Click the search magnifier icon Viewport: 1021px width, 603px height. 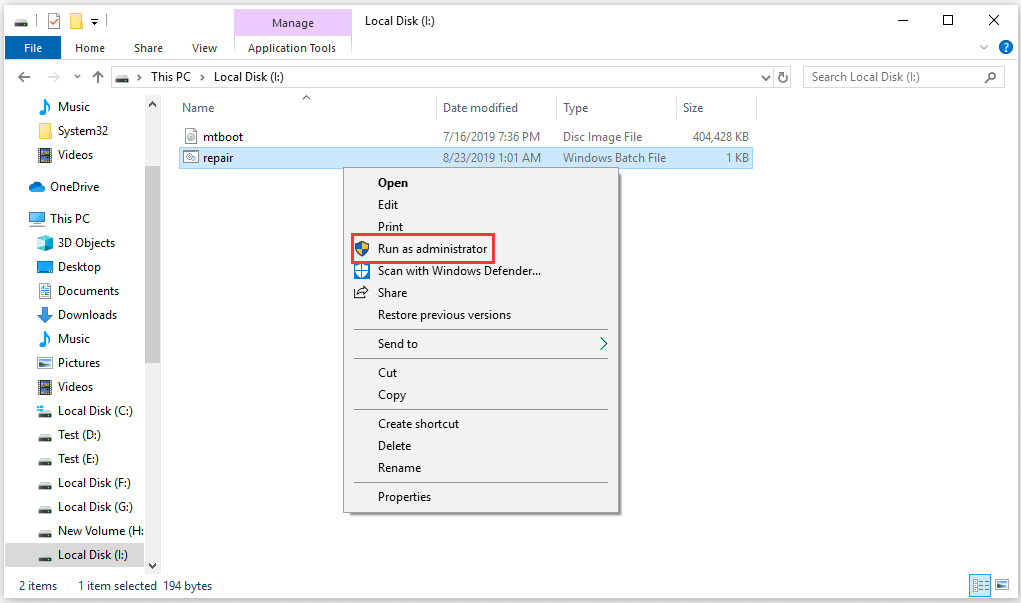point(990,77)
